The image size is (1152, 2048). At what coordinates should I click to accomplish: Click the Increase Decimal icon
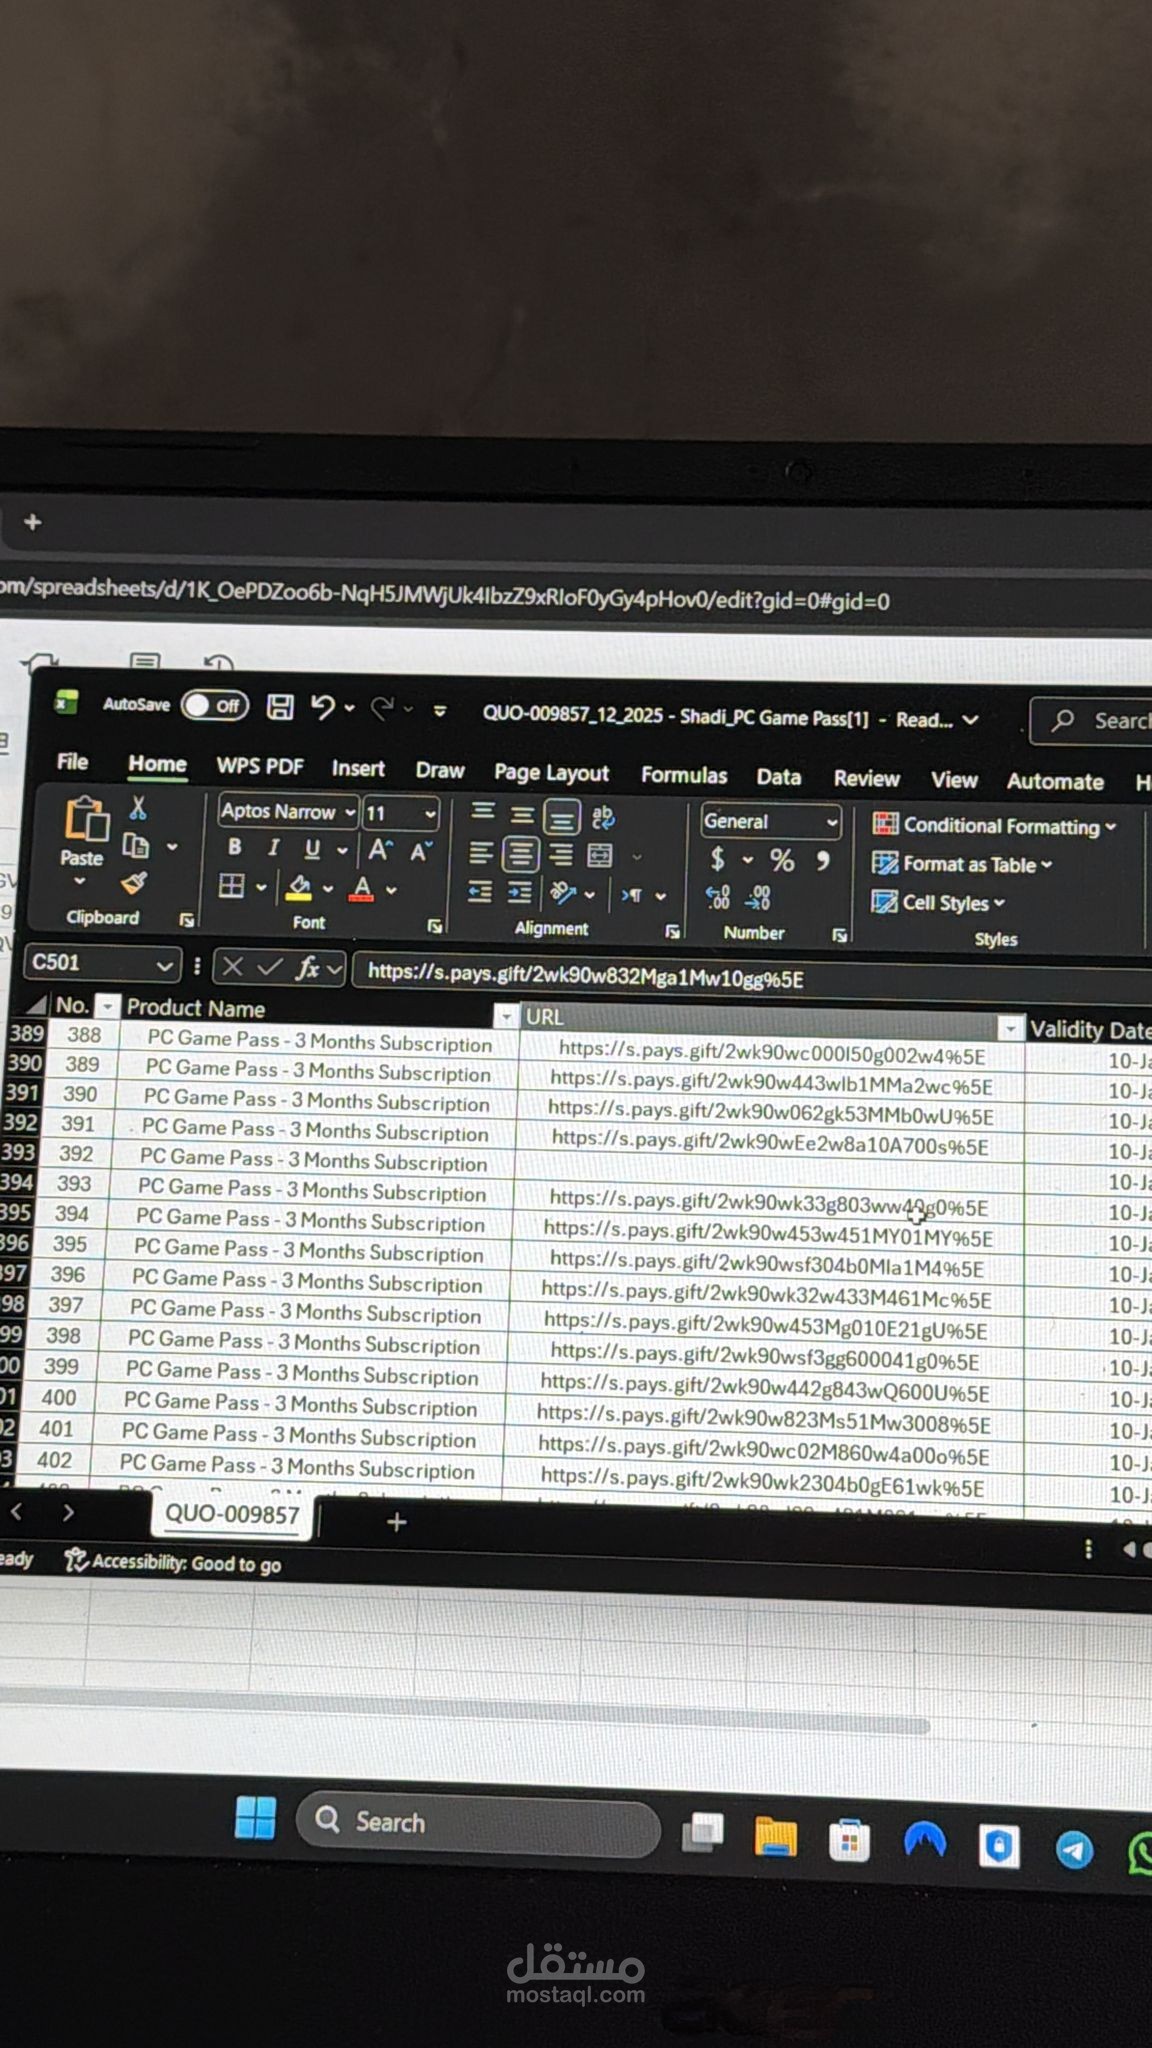coord(718,898)
